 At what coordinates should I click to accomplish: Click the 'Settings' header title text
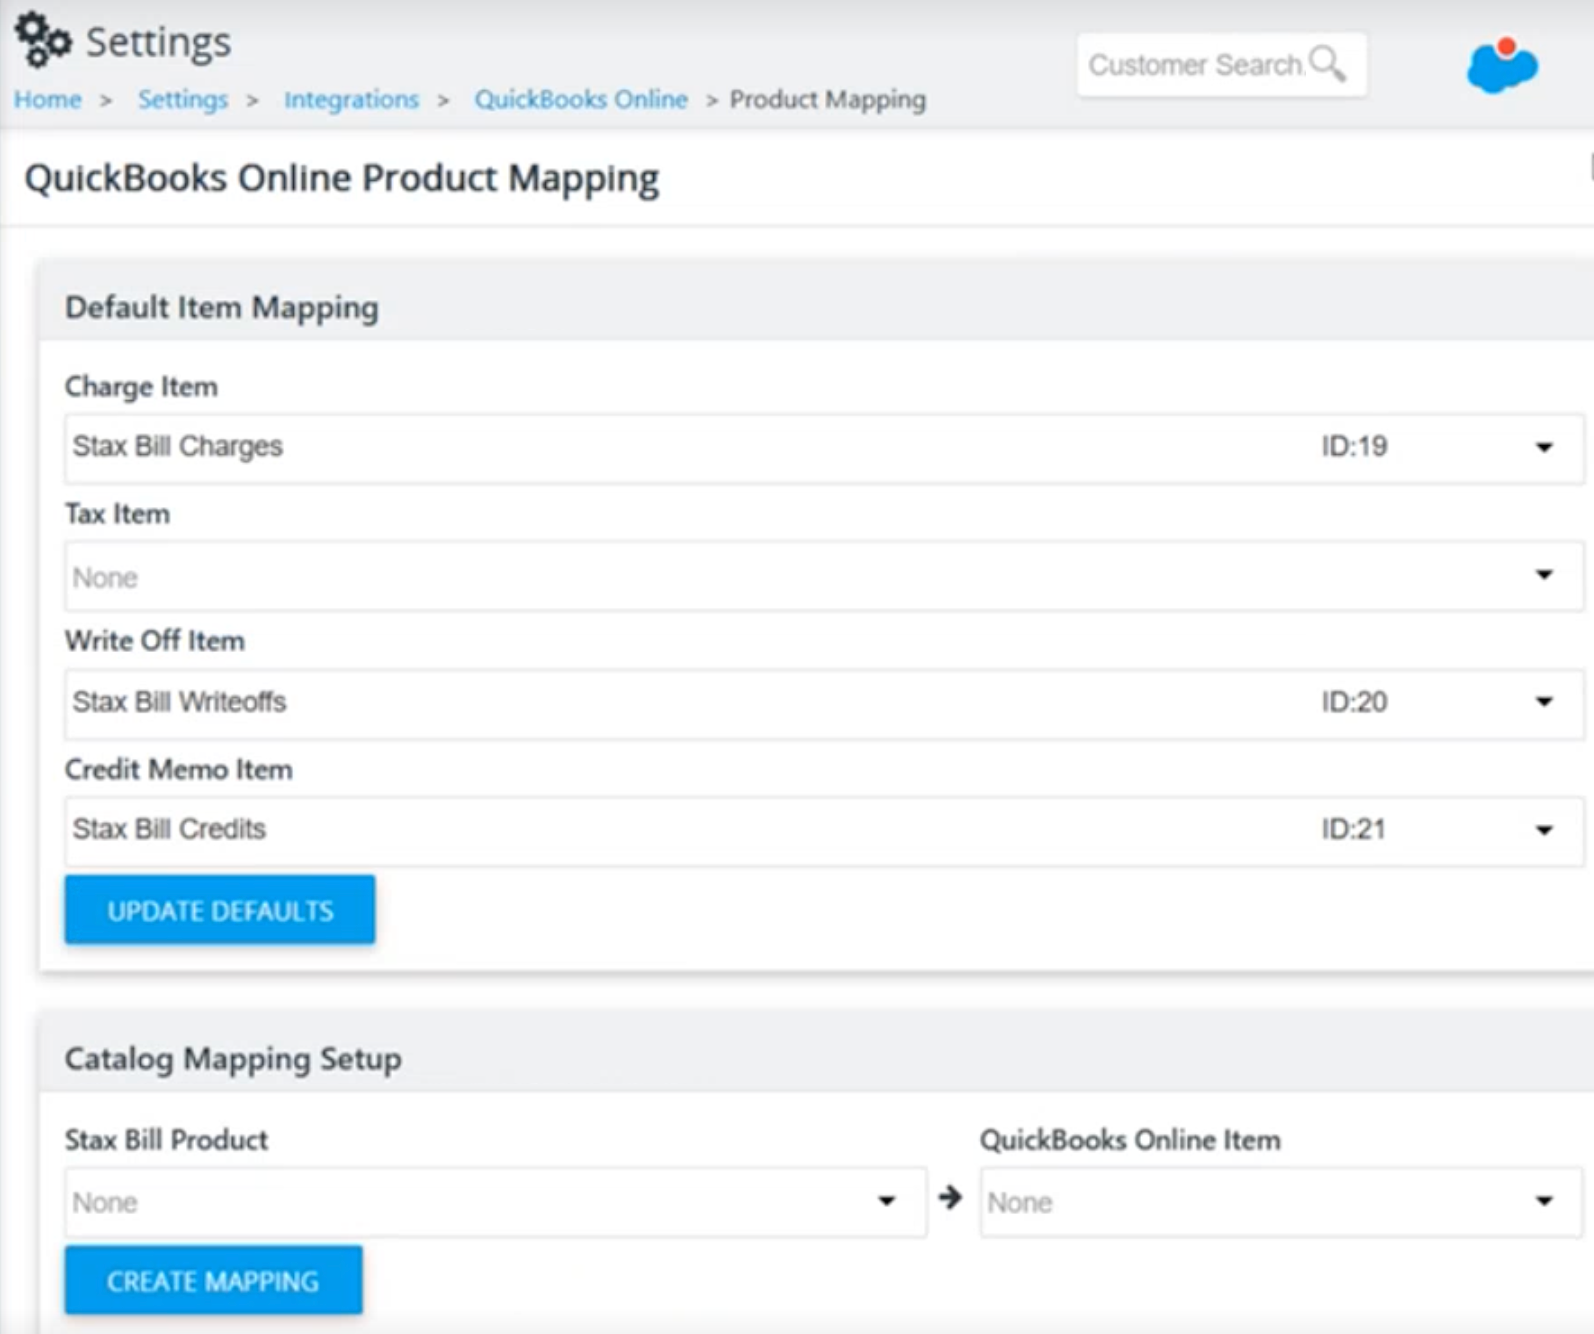[158, 42]
